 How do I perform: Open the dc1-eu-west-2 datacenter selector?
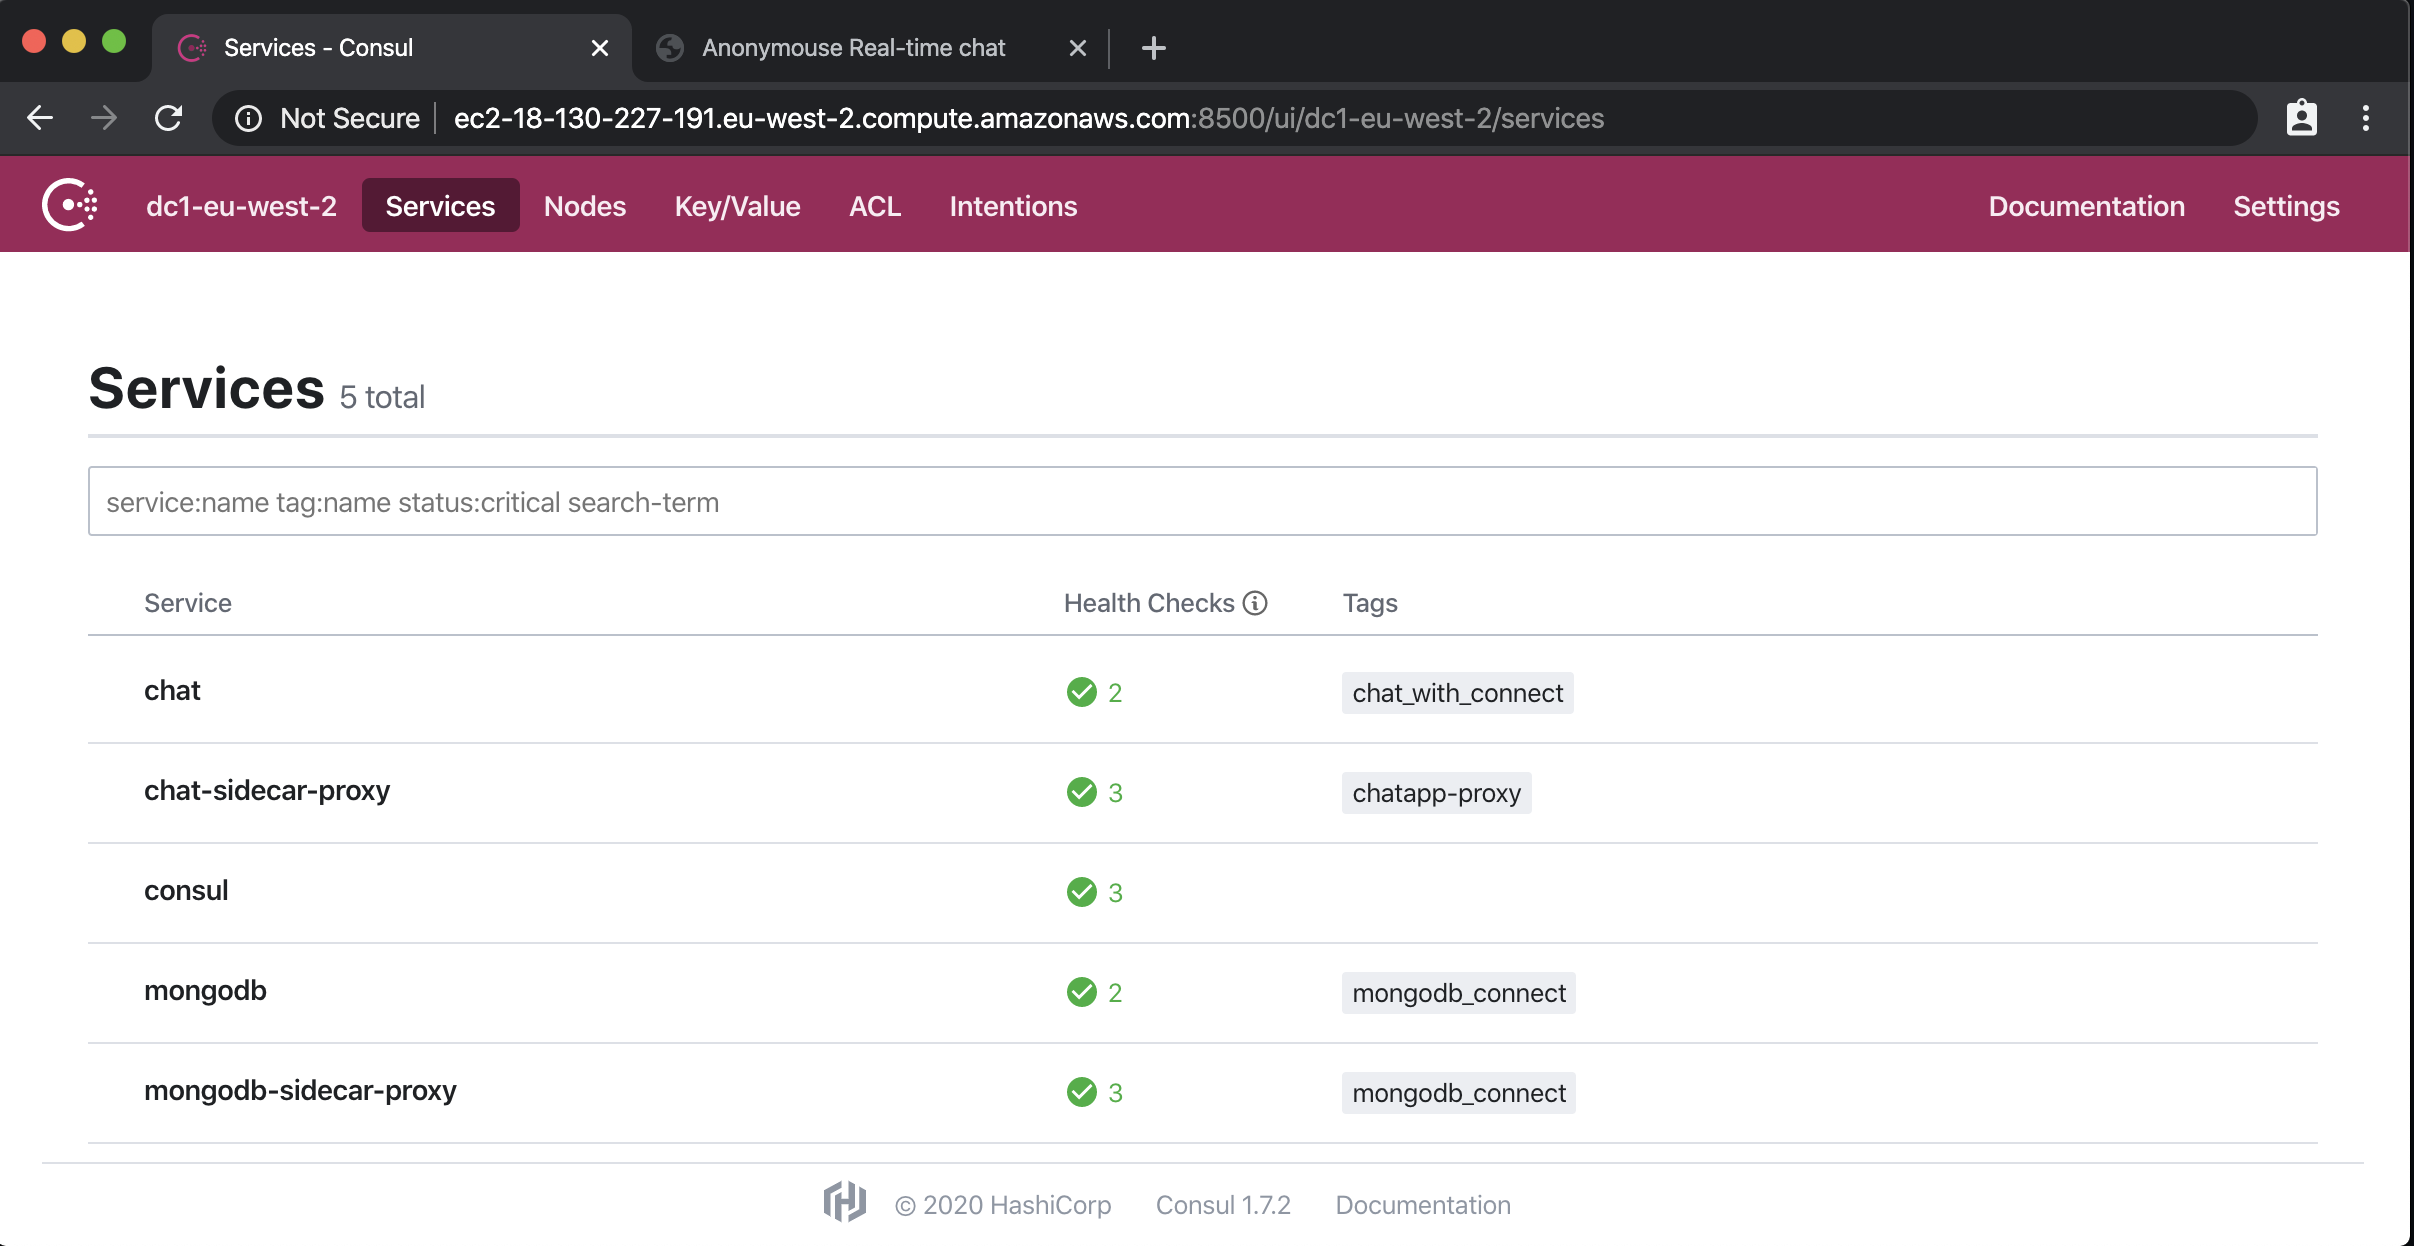click(x=241, y=206)
